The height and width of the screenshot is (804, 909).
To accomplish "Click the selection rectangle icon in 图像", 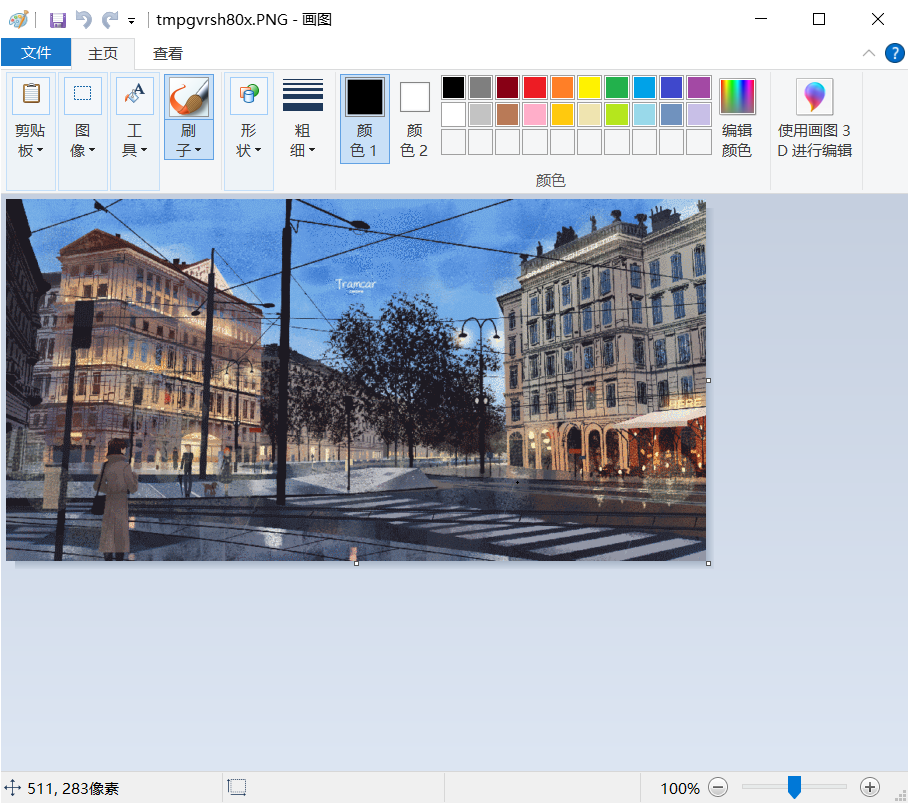I will point(82,94).
